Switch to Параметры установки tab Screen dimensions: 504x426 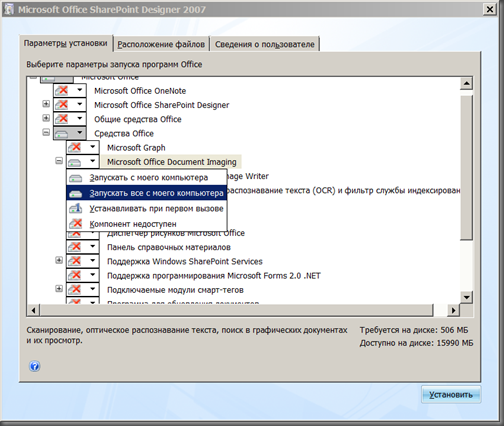point(66,43)
